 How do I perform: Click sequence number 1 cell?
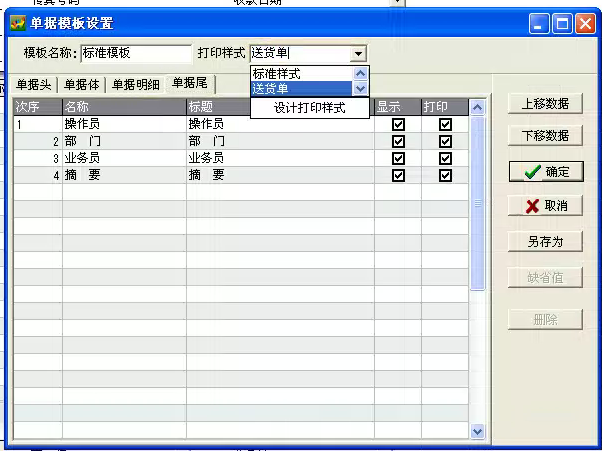38,124
